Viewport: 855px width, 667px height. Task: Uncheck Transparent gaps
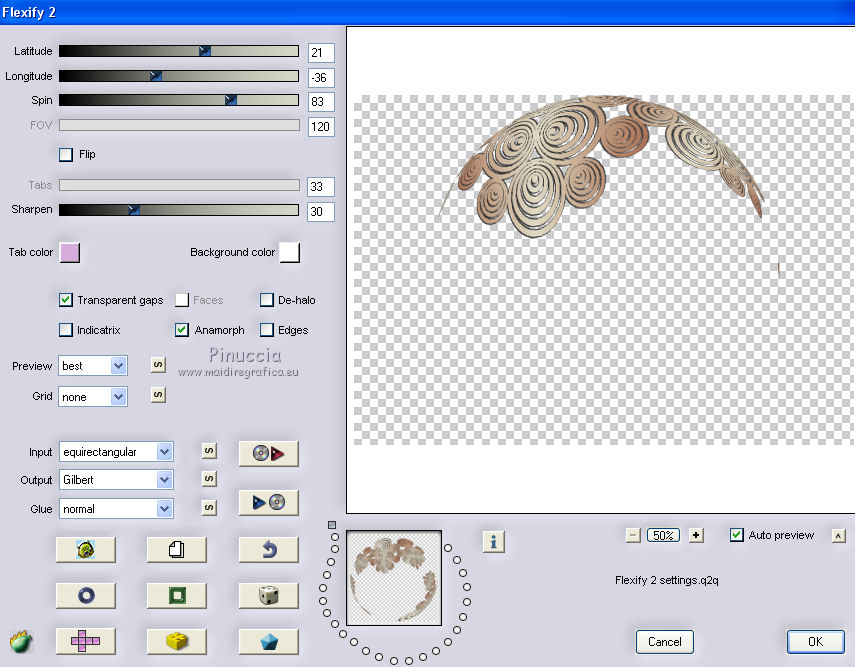pyautogui.click(x=66, y=299)
